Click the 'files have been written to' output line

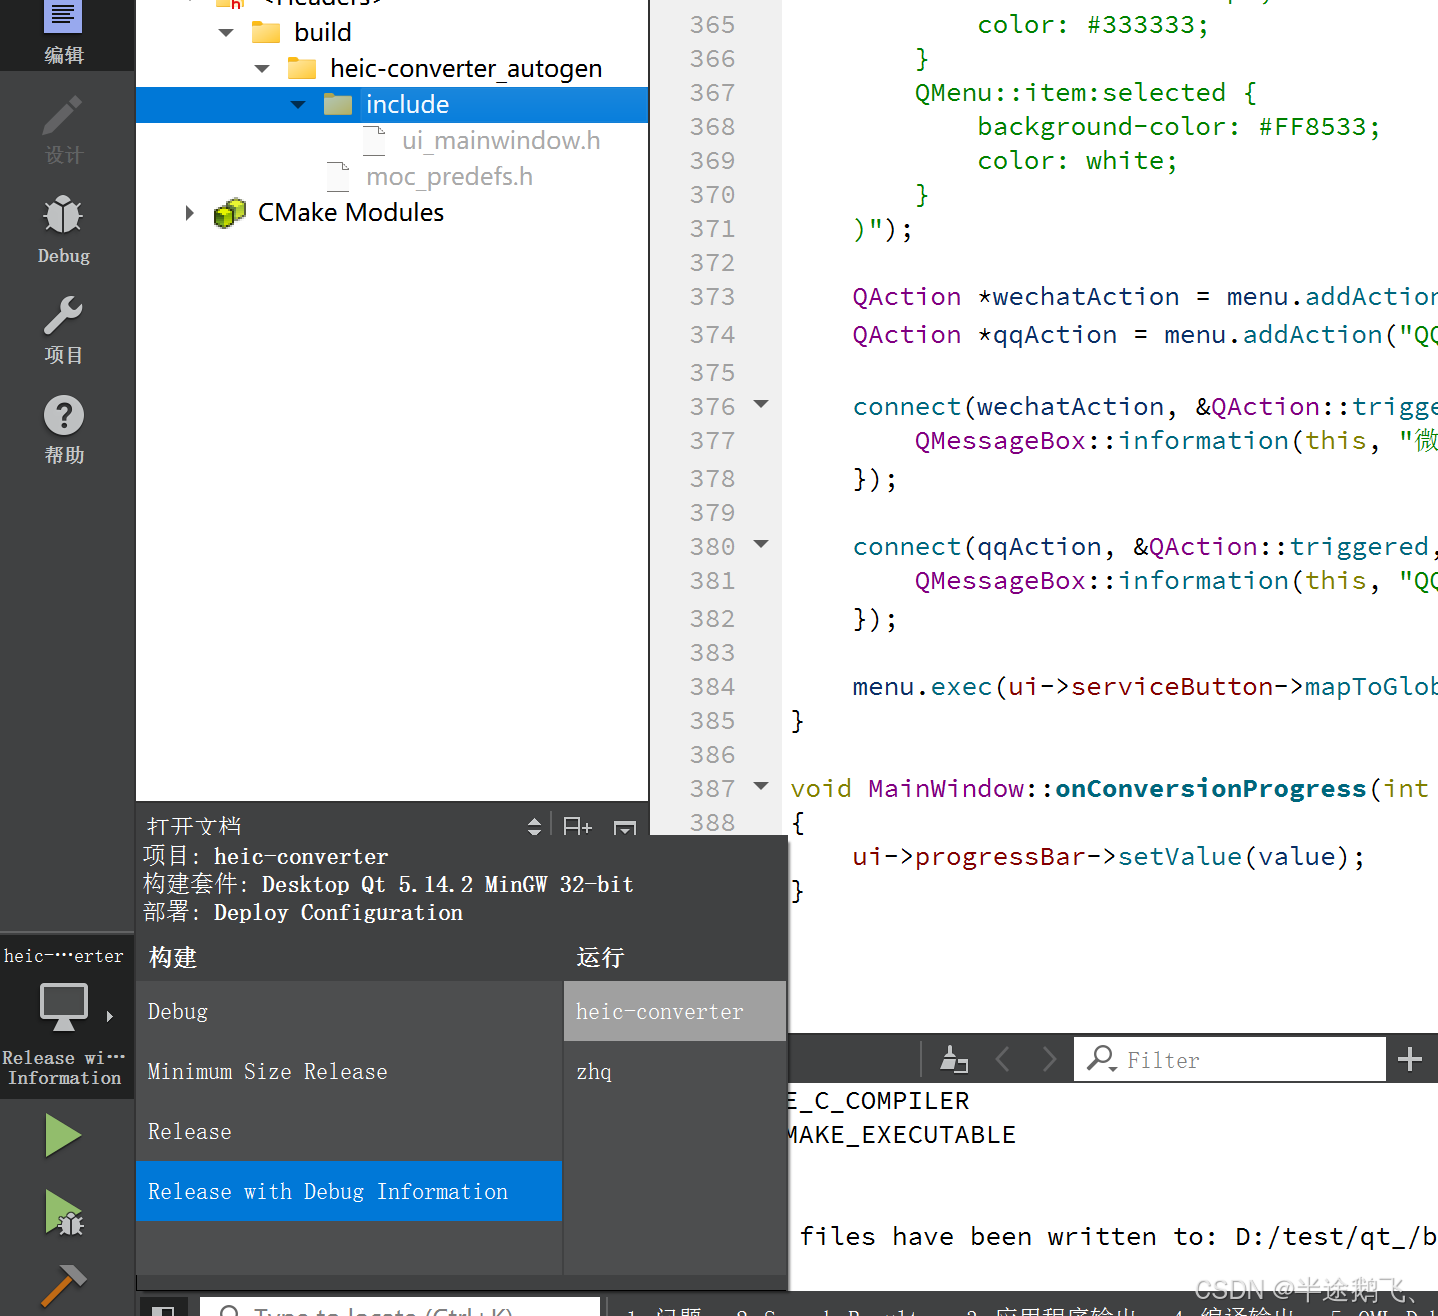click(x=1118, y=1237)
